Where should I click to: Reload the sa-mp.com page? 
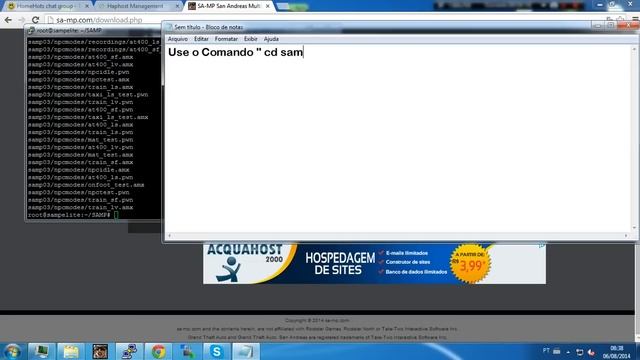pyautogui.click(x=36, y=20)
